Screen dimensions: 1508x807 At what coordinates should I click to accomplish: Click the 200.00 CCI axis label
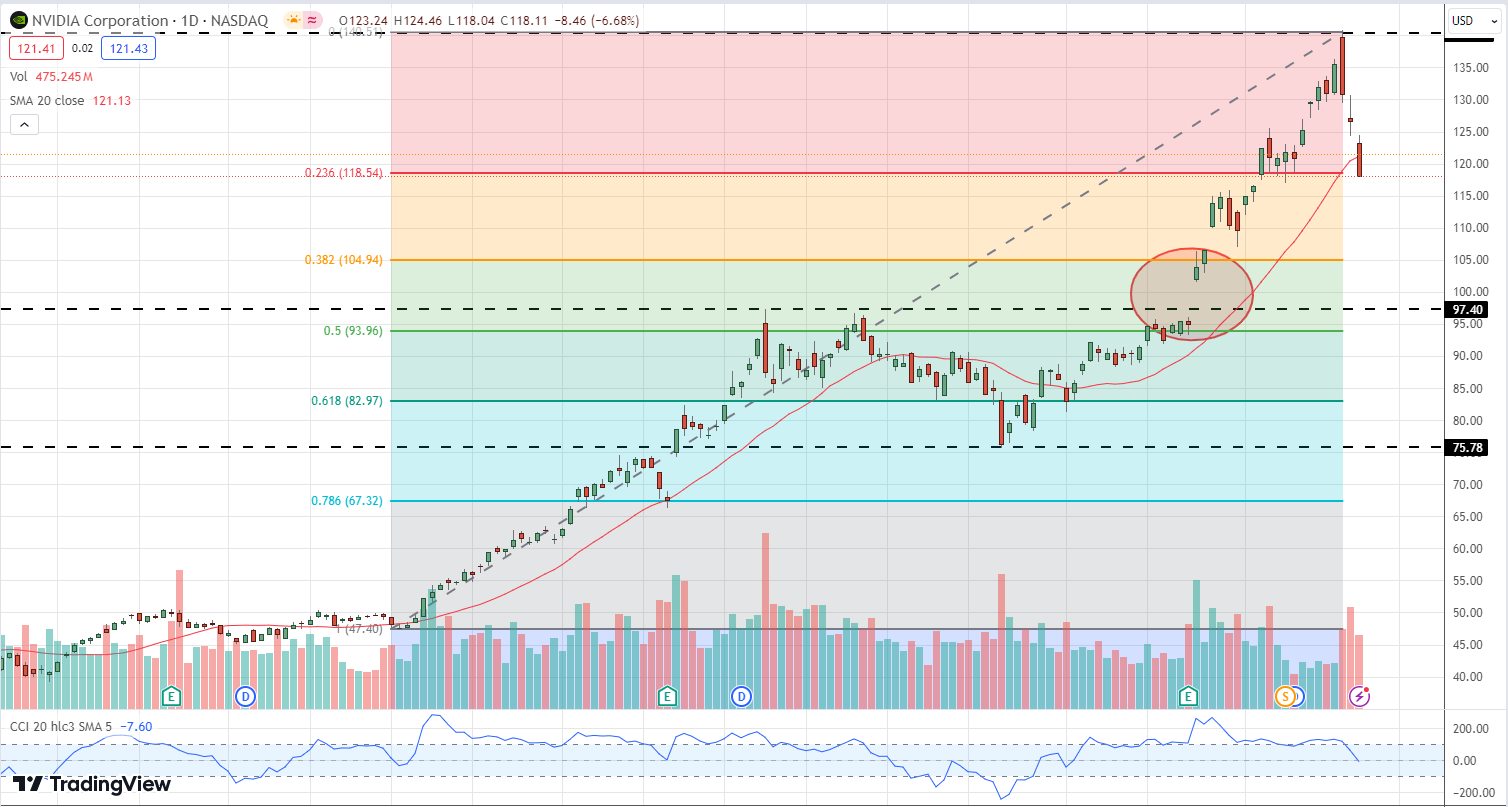tap(1472, 729)
